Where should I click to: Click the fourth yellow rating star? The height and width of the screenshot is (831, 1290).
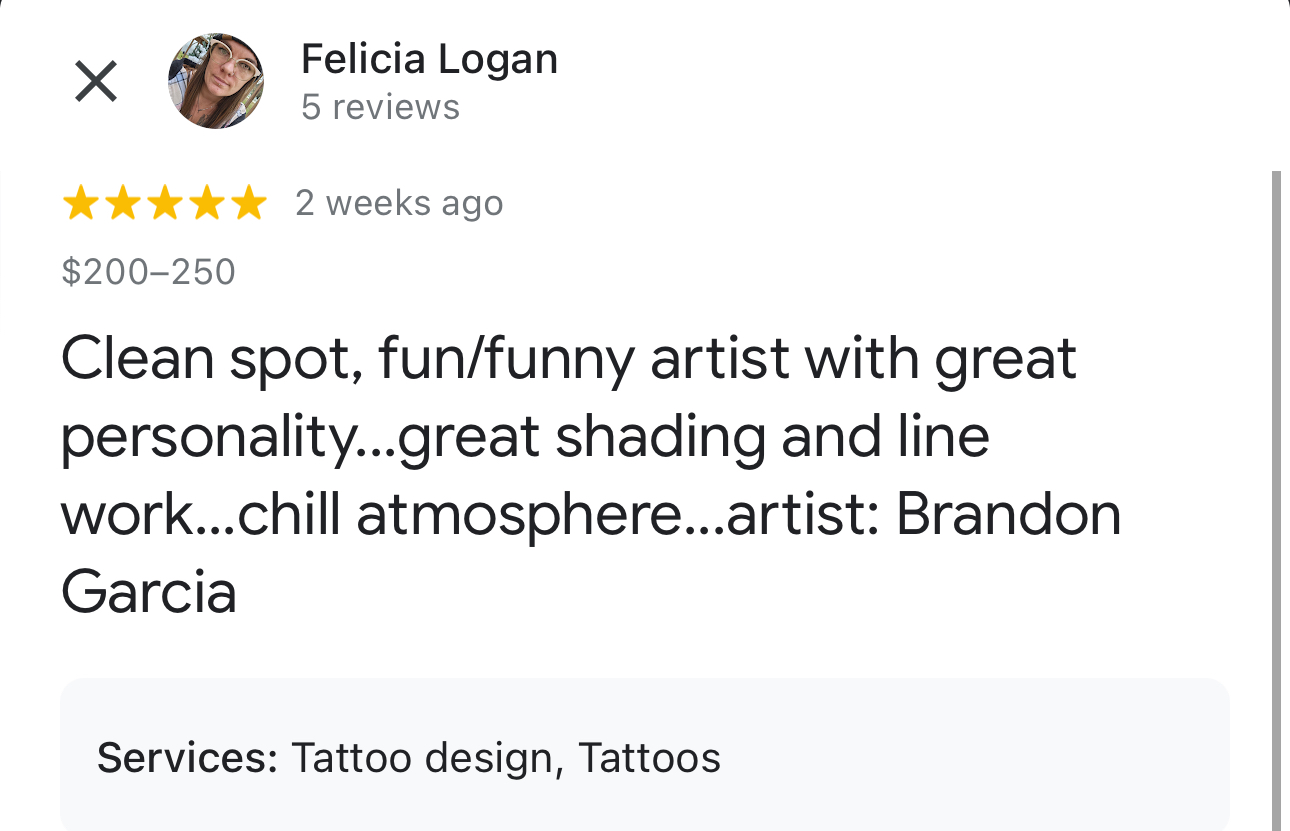coord(206,204)
